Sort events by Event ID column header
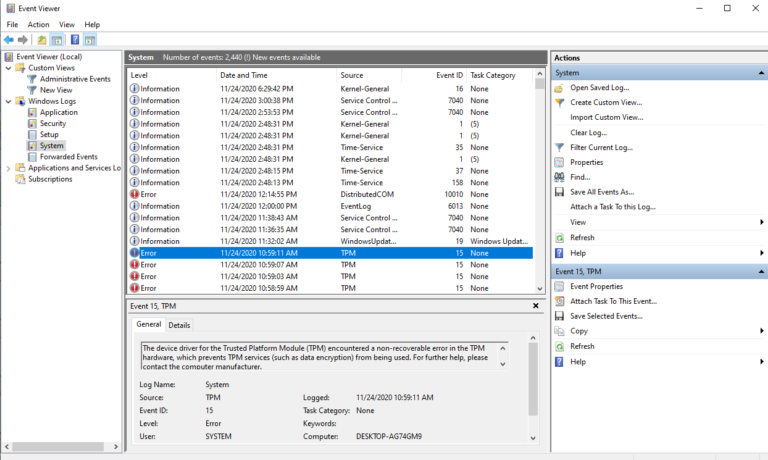This screenshot has height=460, width=768. (434, 75)
